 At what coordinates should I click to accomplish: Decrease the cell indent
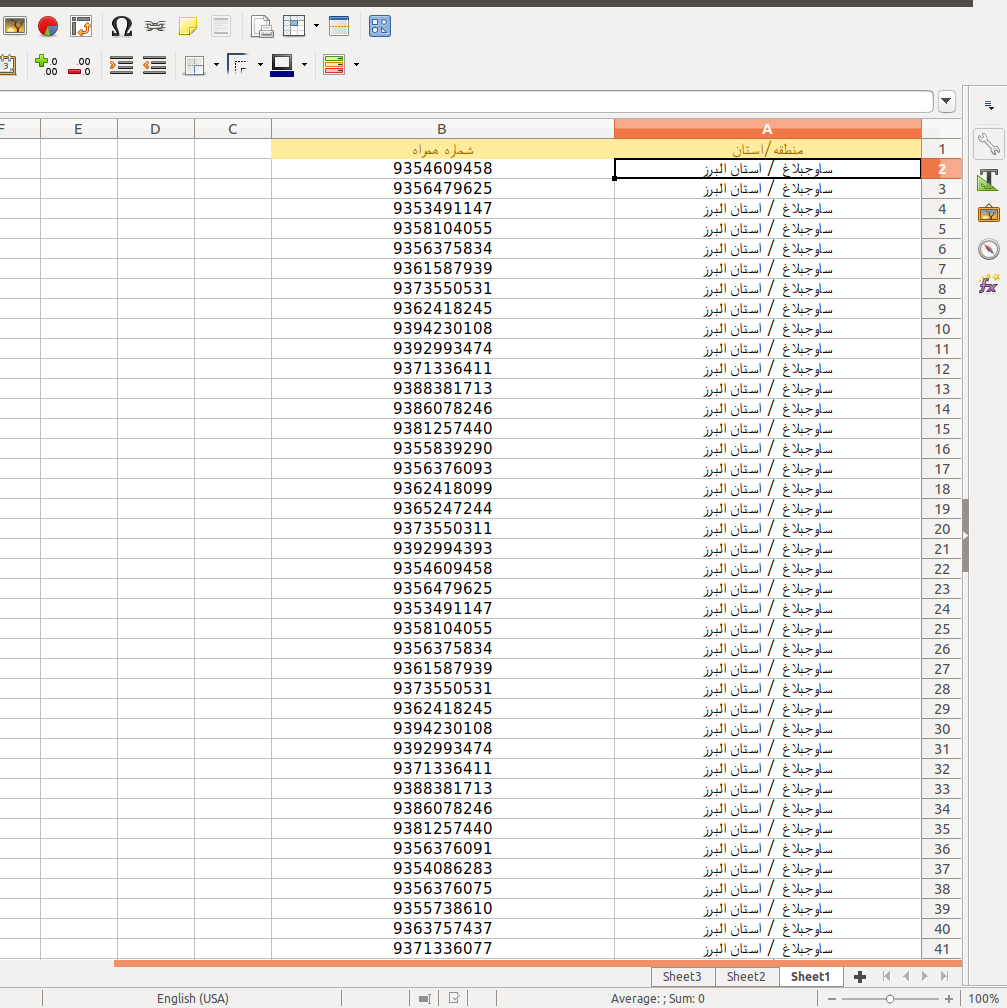[154, 65]
